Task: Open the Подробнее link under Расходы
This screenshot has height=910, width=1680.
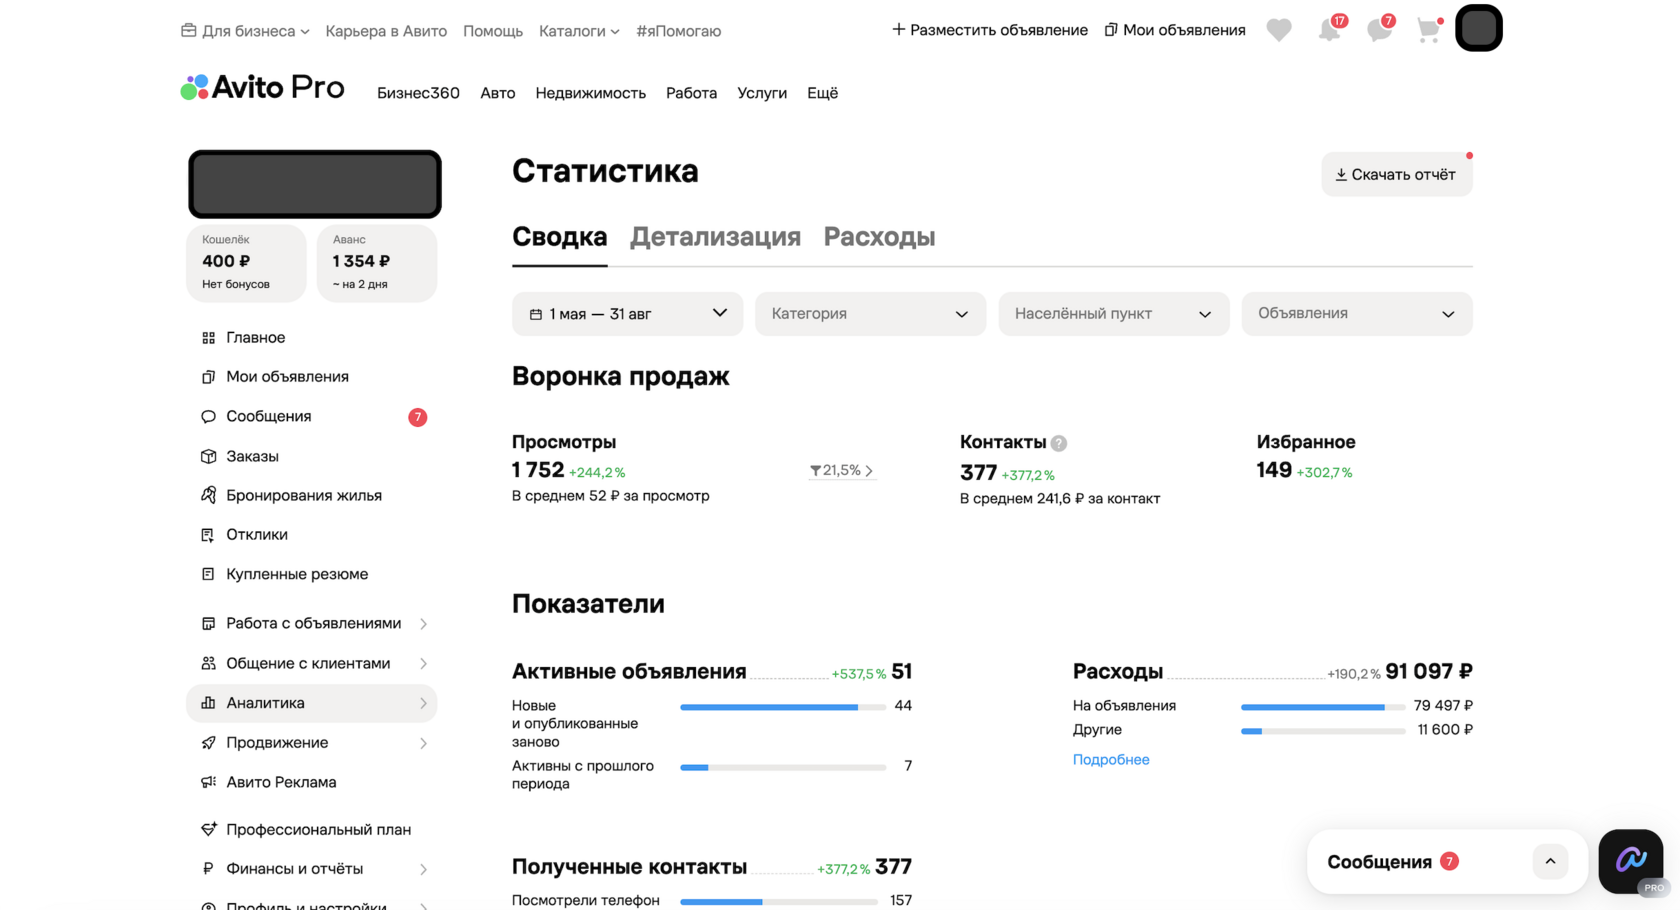Action: coord(1111,760)
